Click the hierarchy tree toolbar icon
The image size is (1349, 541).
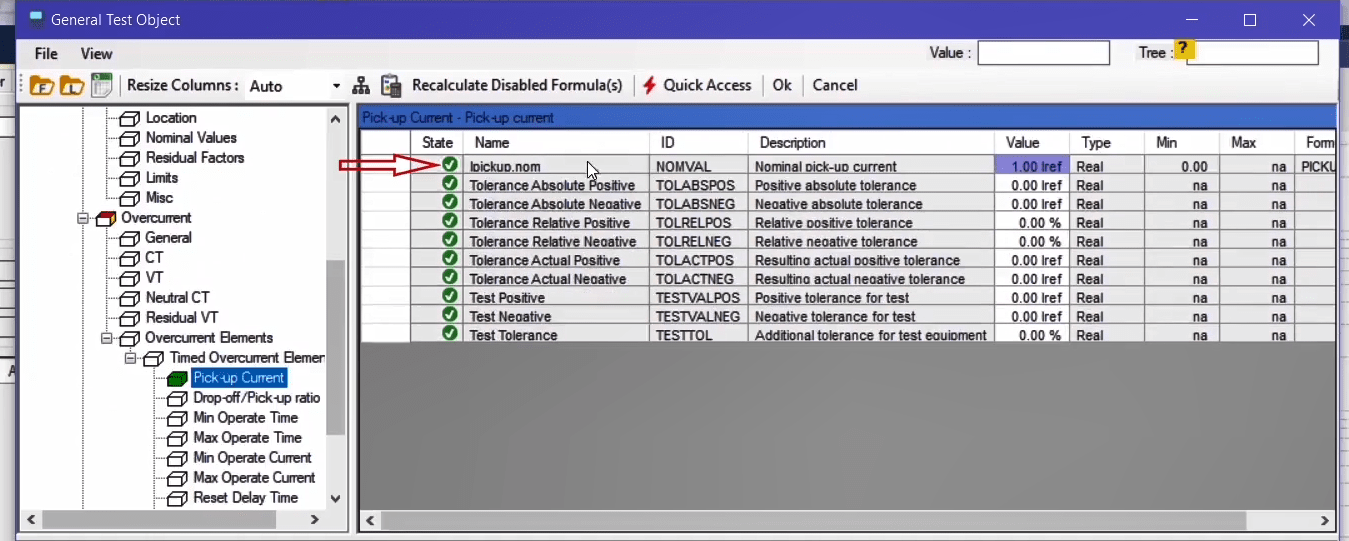click(x=361, y=86)
